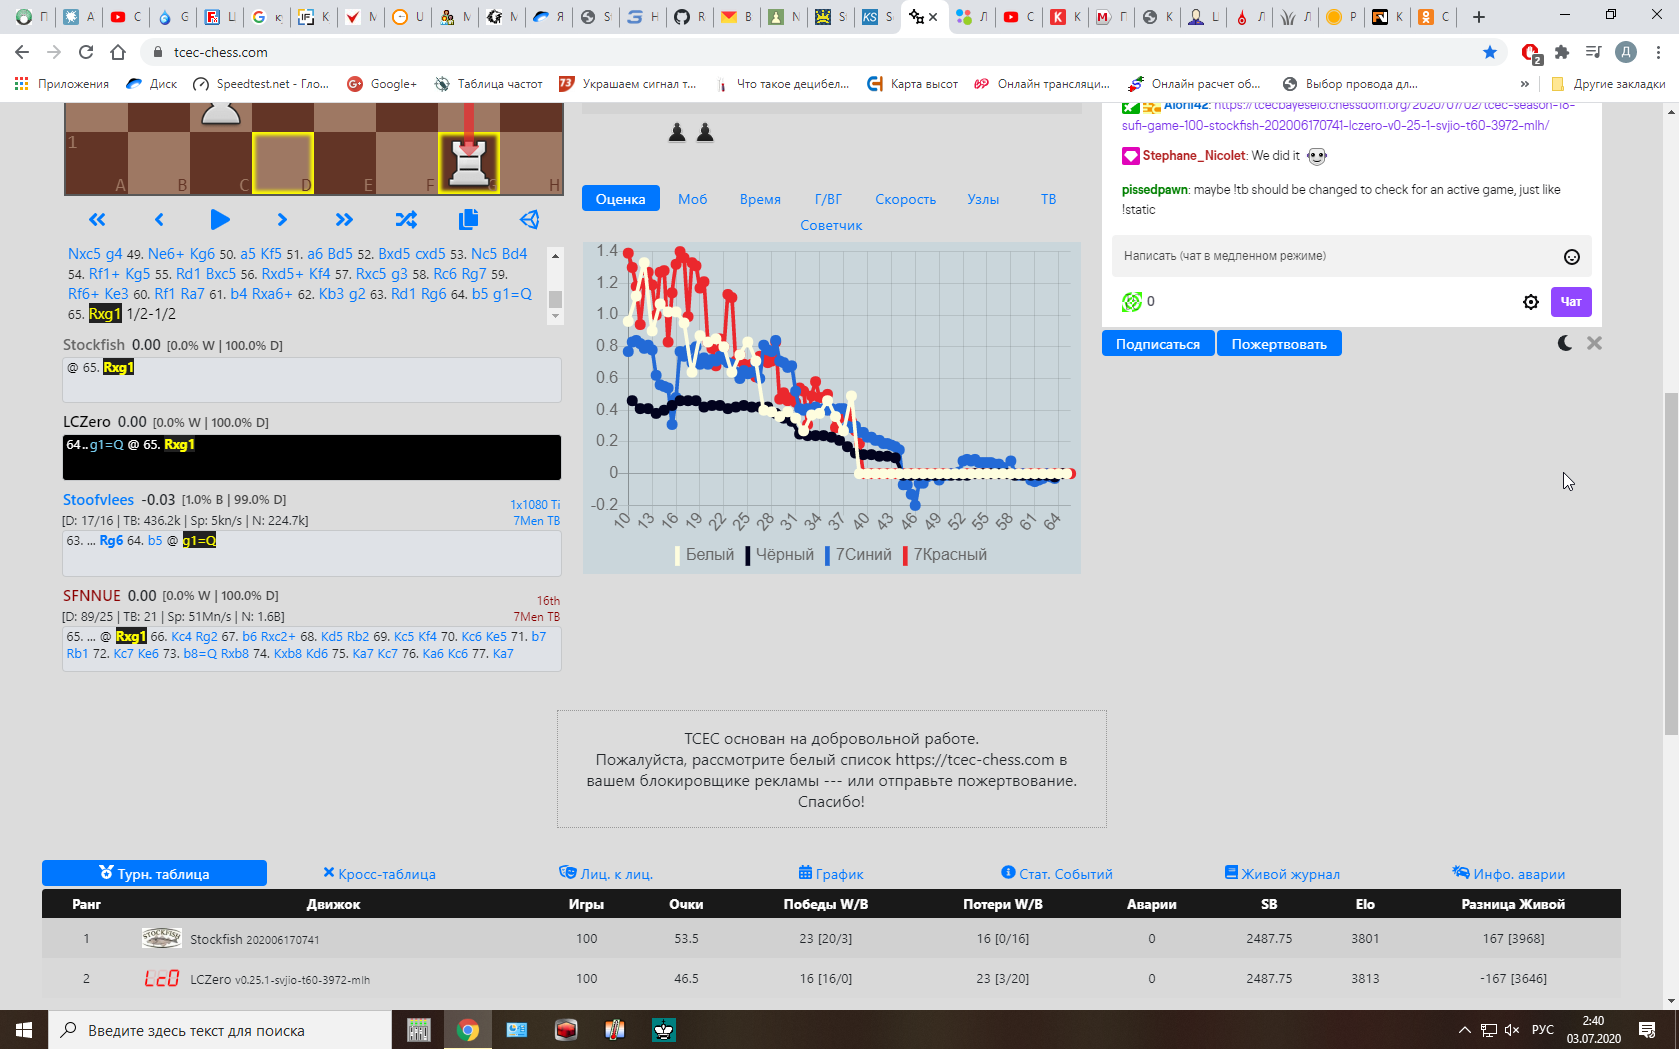Open Speedtest.net bookmark
The width and height of the screenshot is (1679, 1049).
(x=261, y=84)
